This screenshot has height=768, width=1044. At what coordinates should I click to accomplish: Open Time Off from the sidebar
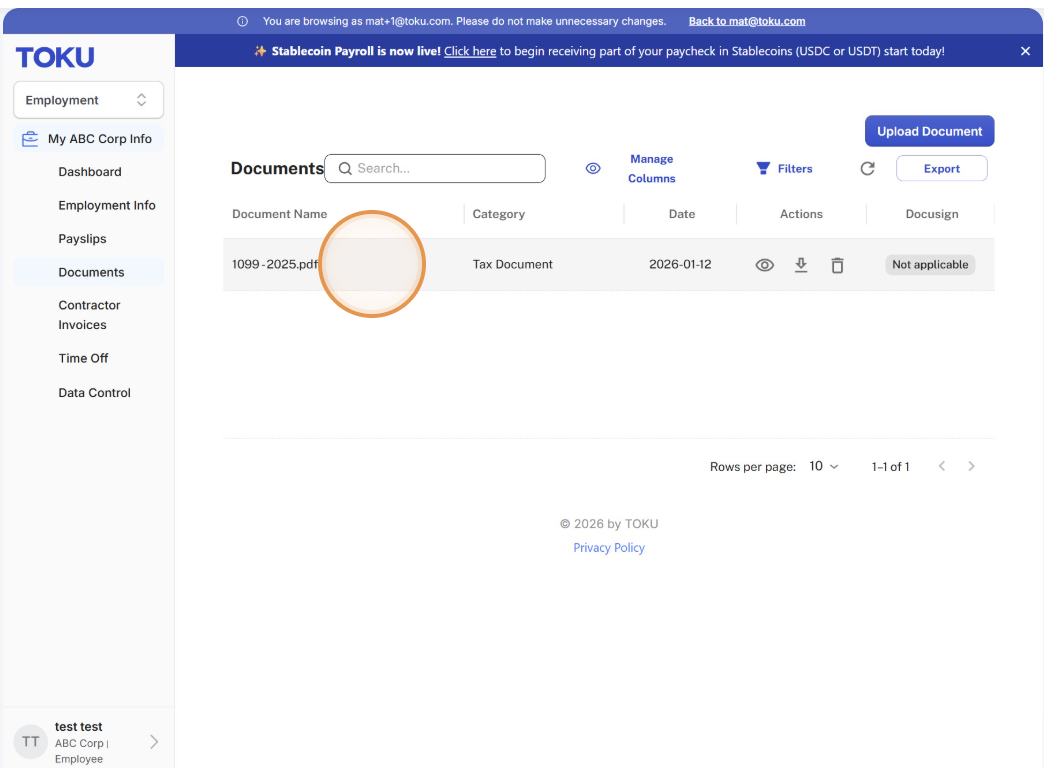pos(83,358)
